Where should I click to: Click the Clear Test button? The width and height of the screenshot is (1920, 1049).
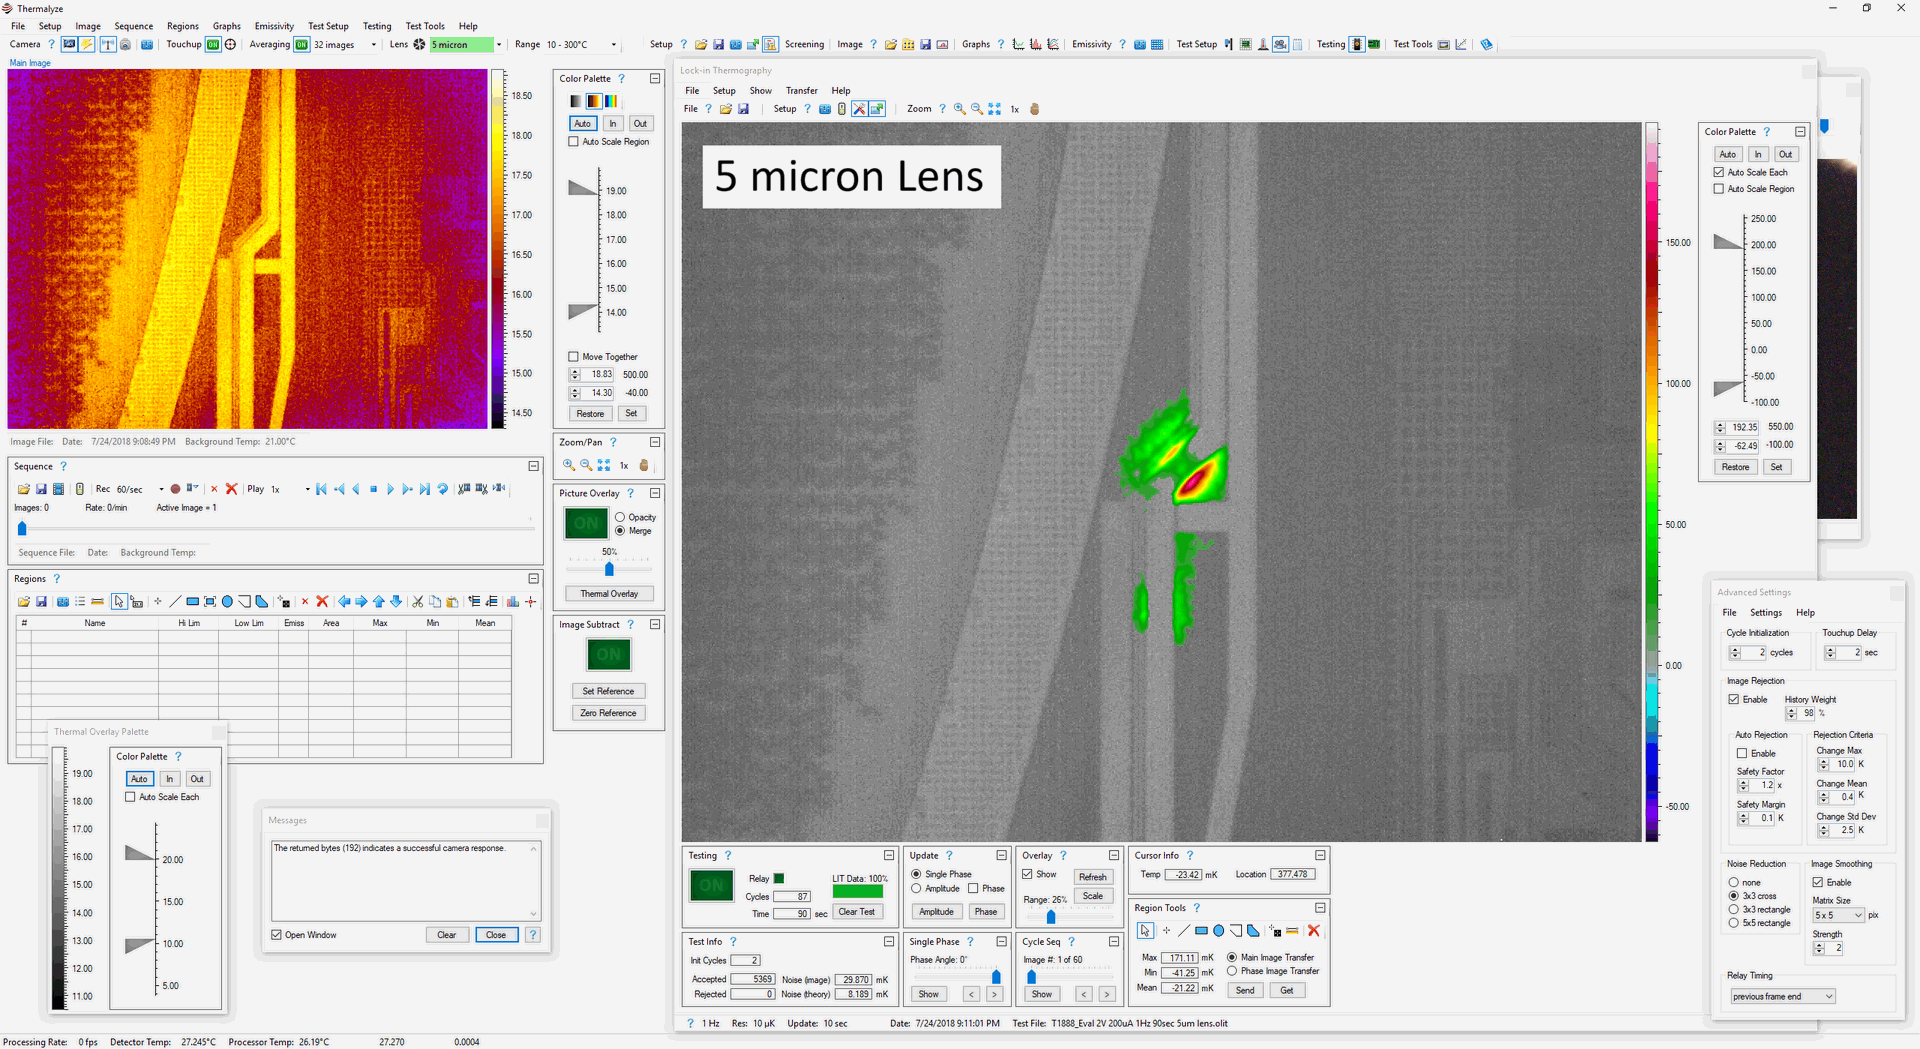[856, 912]
